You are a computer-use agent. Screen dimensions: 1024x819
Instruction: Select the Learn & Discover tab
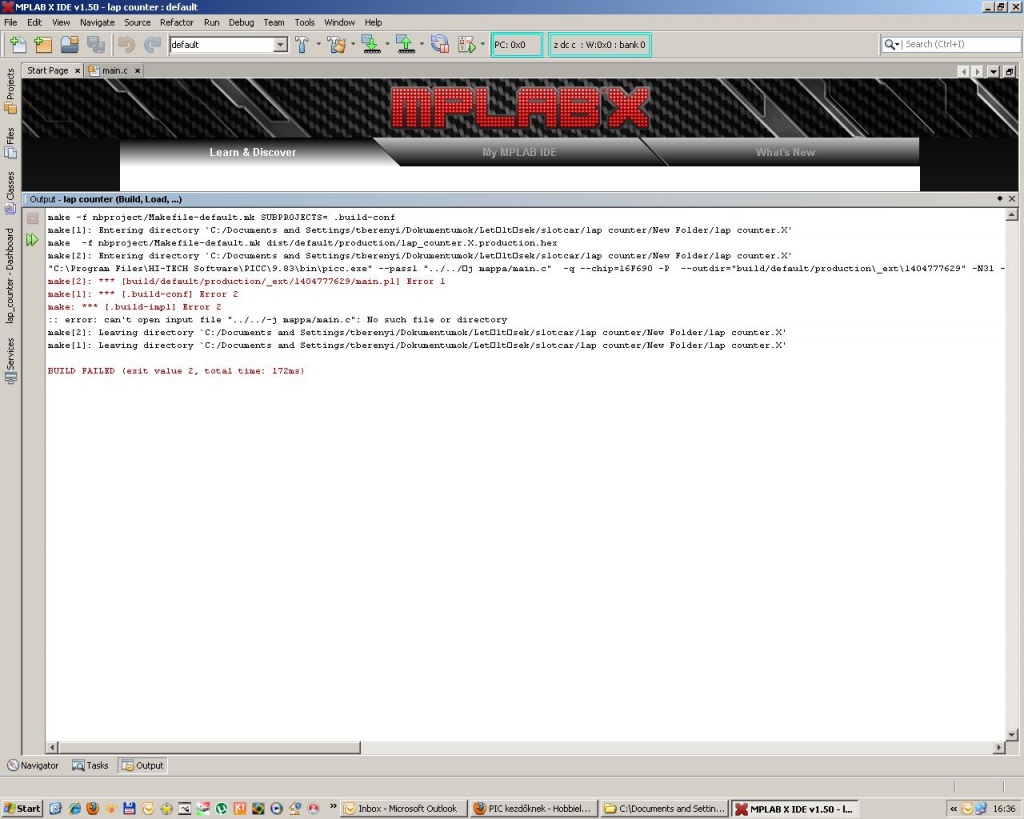click(x=253, y=152)
